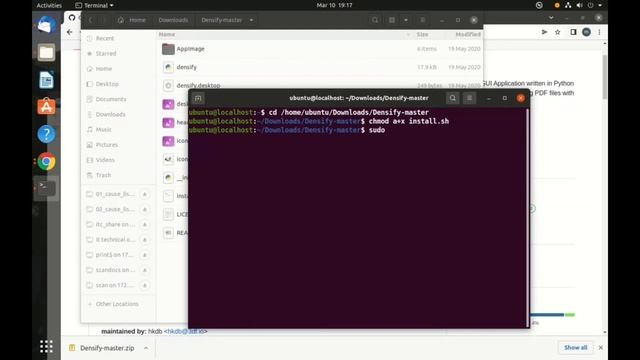Image resolution: width=640 pixels, height=360 pixels.
Task: Click the network icon in top bar
Action: [568, 5]
